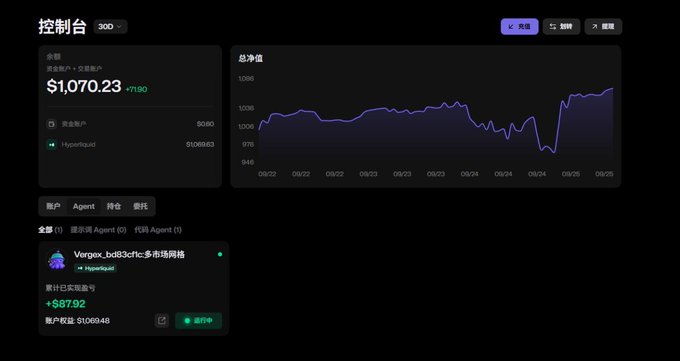Click the 提现 withdraw button
This screenshot has height=361, width=680.
(603, 26)
